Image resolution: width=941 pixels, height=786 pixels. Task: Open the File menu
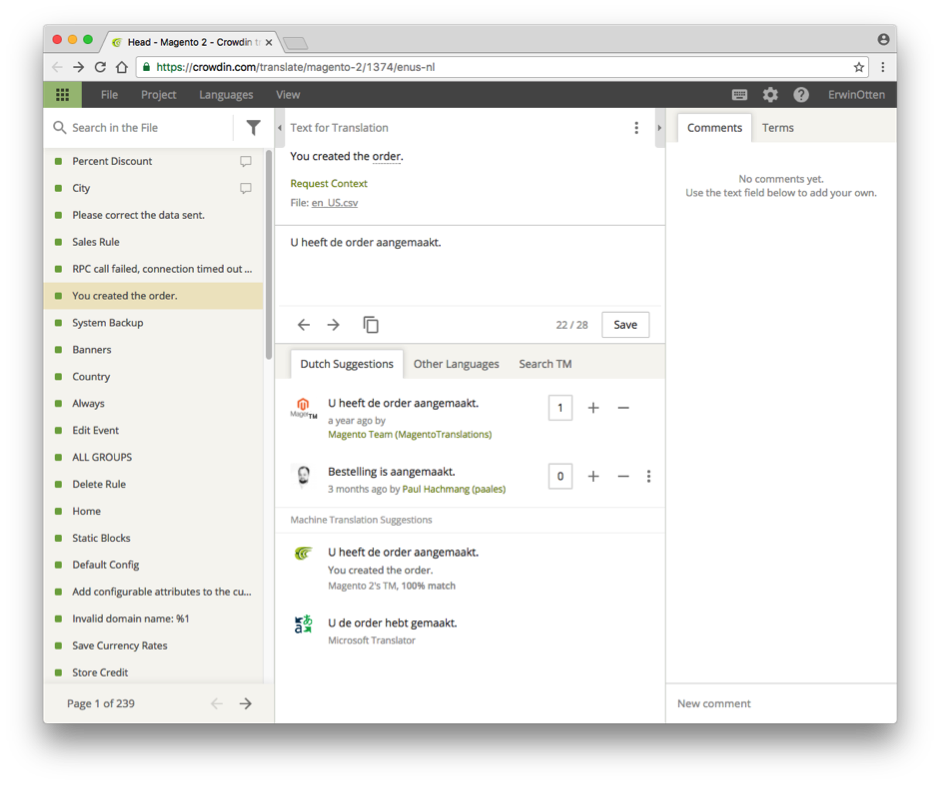(109, 95)
